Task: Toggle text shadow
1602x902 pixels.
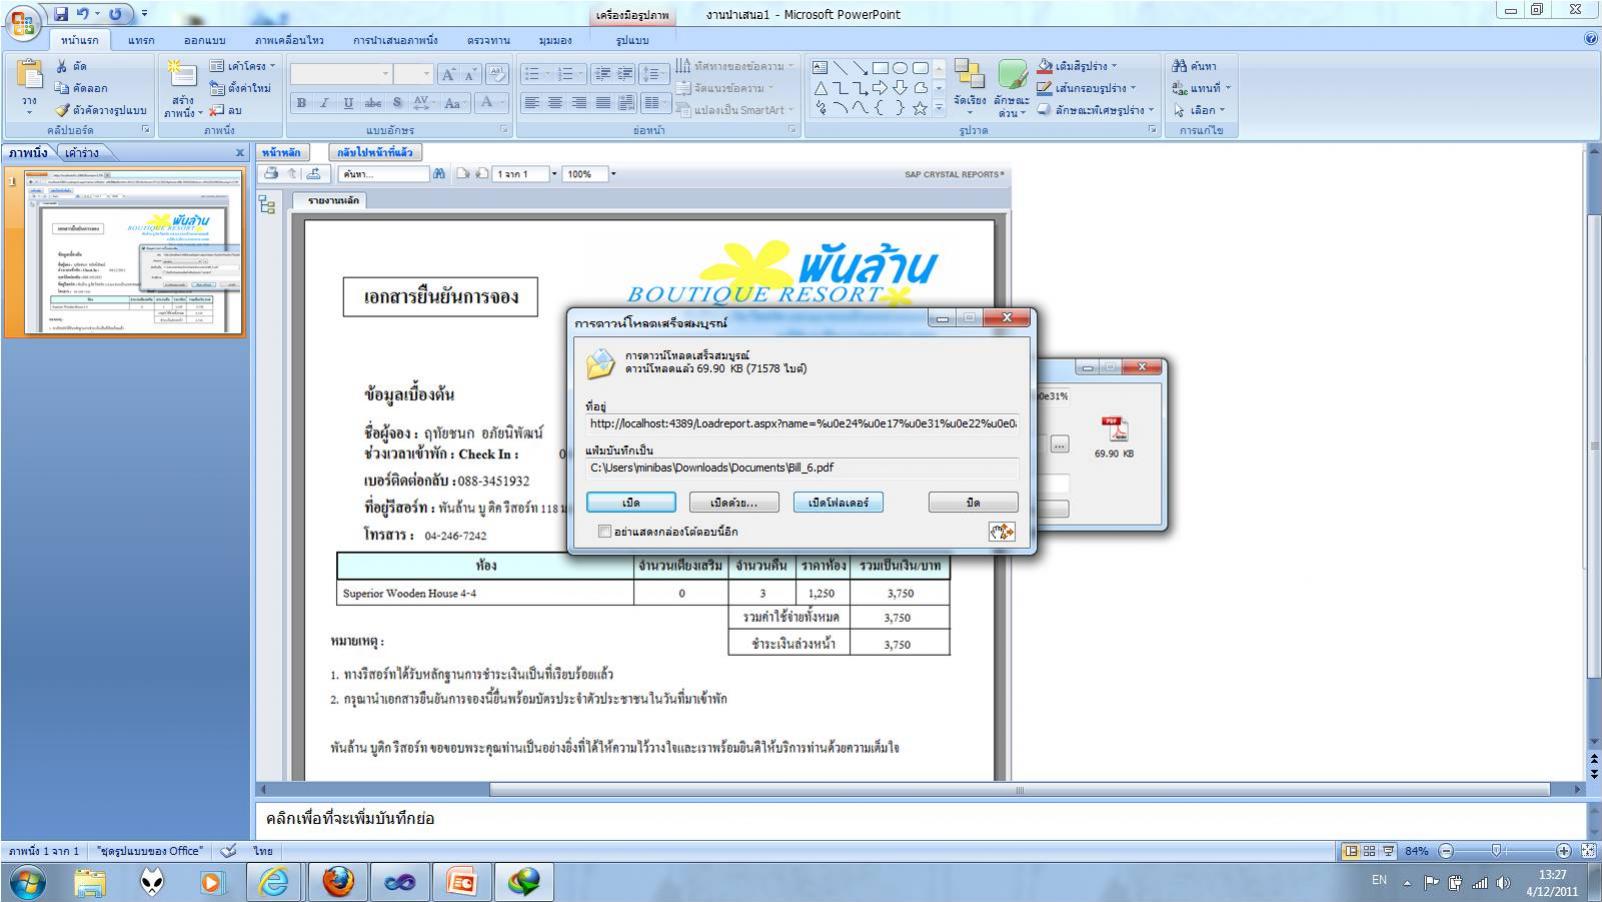Action: click(397, 102)
